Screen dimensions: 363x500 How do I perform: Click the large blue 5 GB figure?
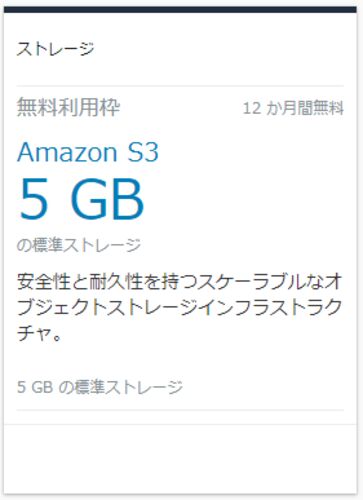point(82,199)
